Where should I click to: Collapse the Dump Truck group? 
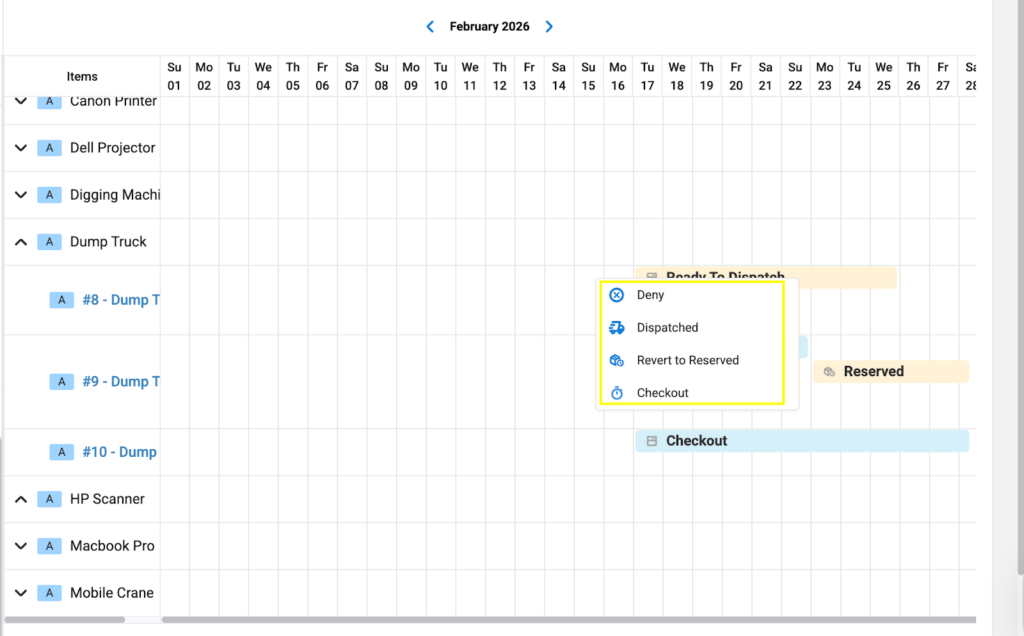tap(21, 242)
